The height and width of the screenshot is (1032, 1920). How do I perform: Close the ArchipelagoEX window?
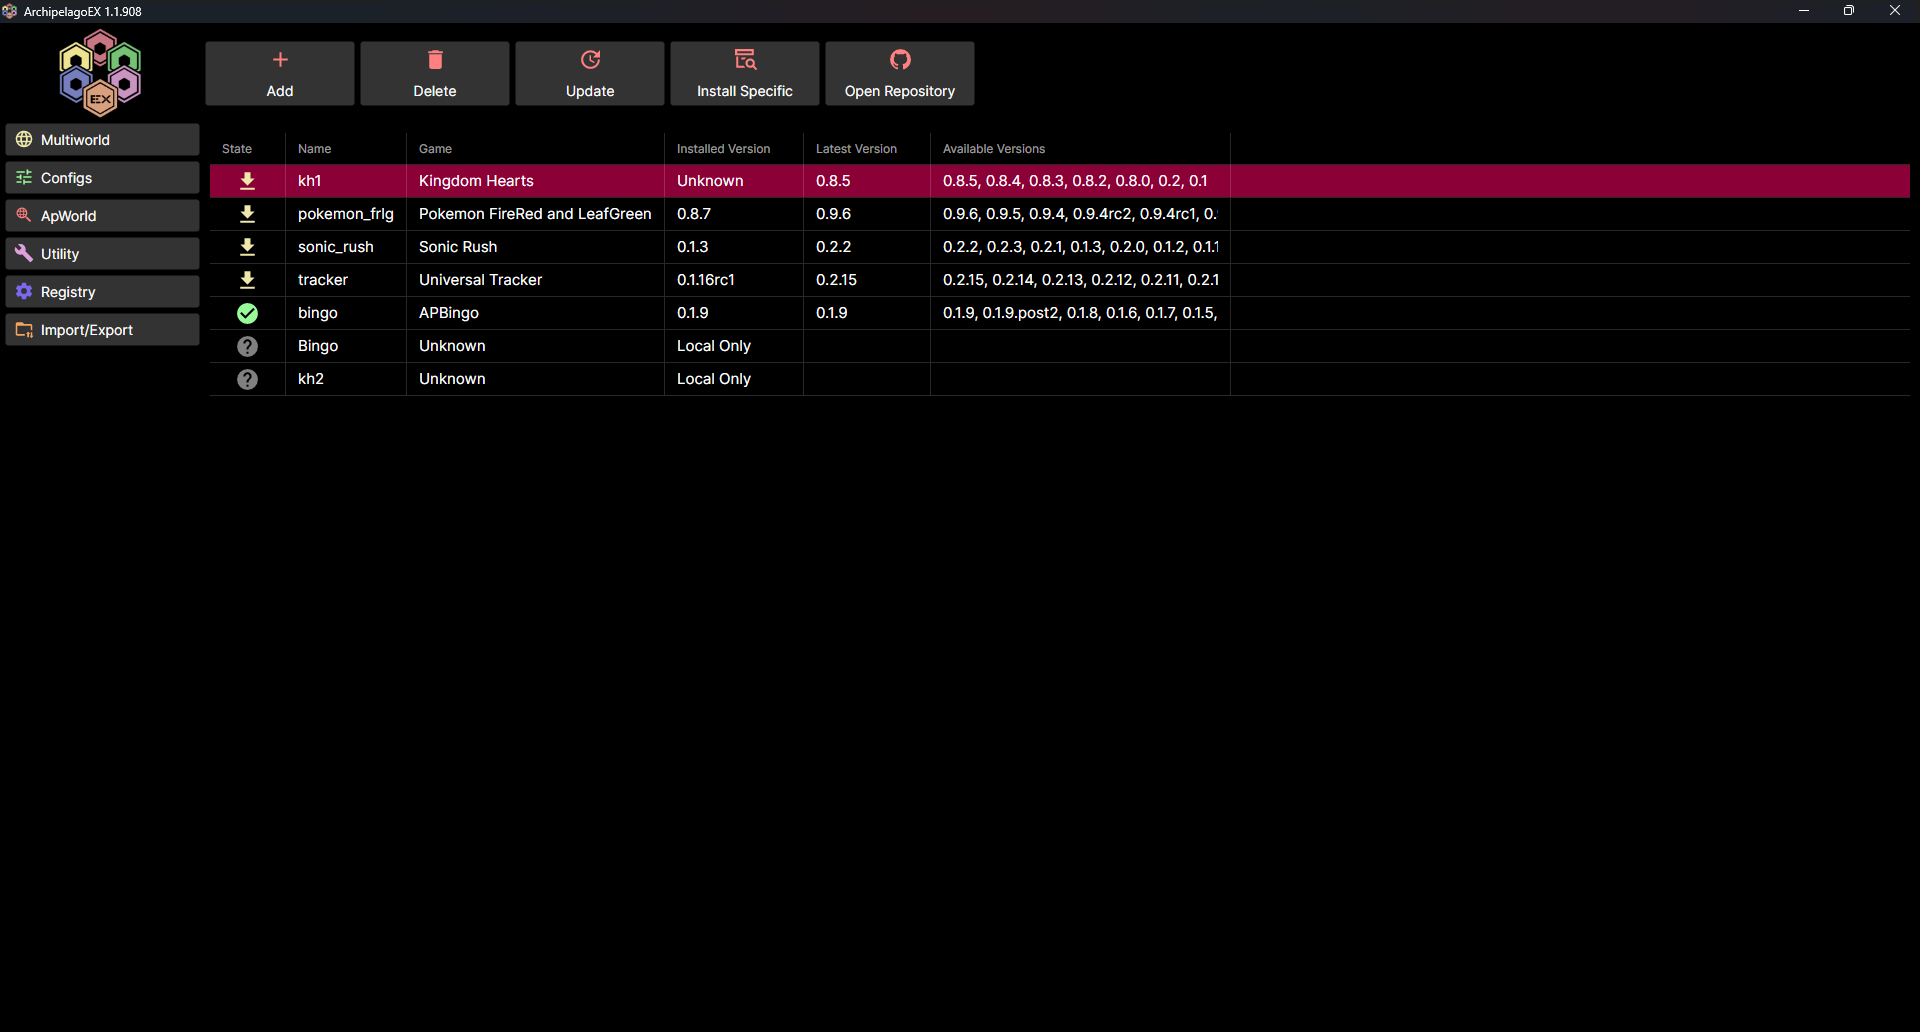pyautogui.click(x=1895, y=11)
